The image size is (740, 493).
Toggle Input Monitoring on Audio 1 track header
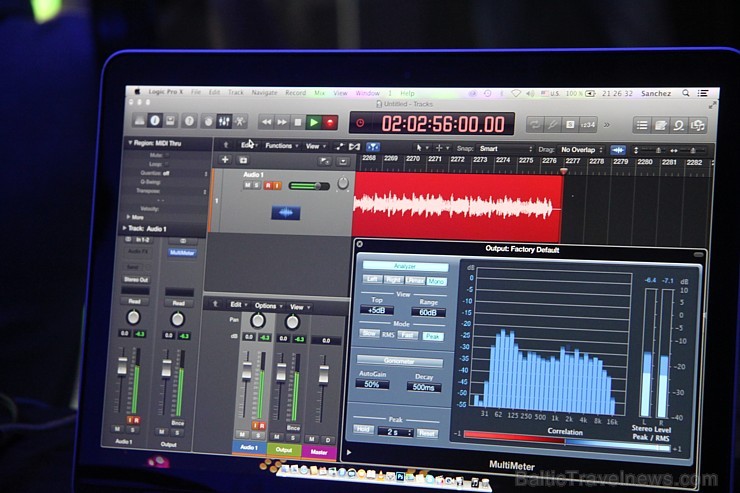(277, 186)
